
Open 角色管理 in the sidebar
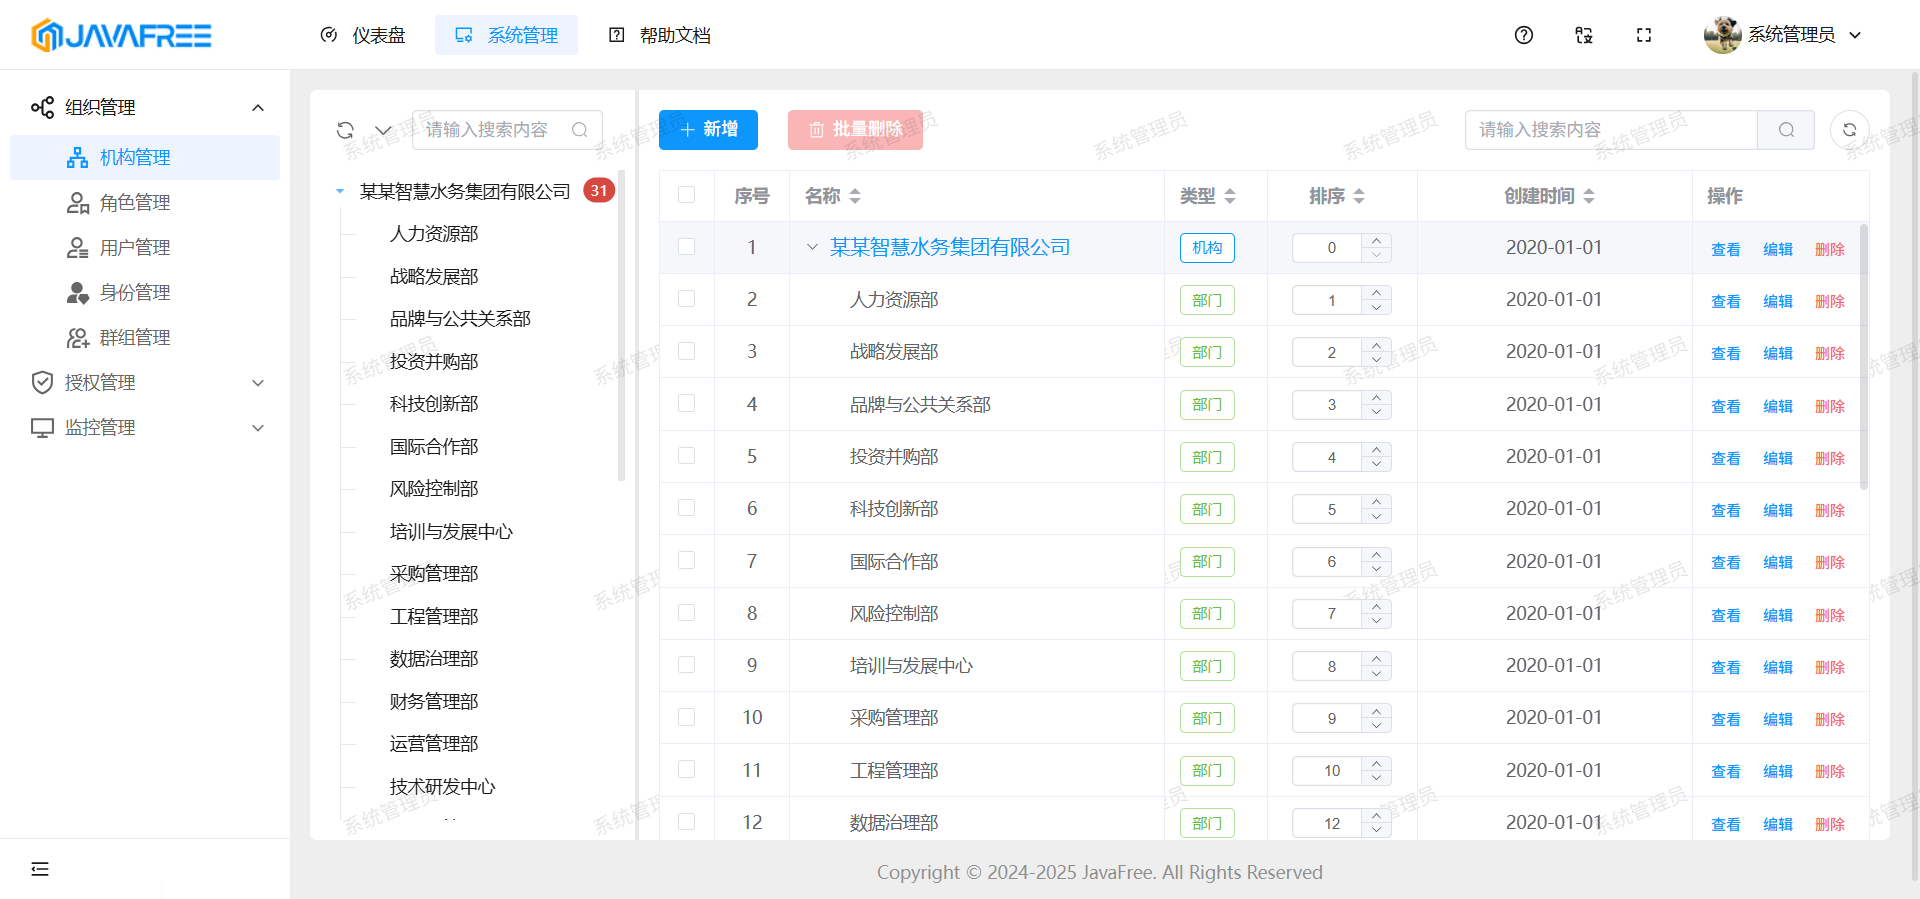tap(135, 202)
